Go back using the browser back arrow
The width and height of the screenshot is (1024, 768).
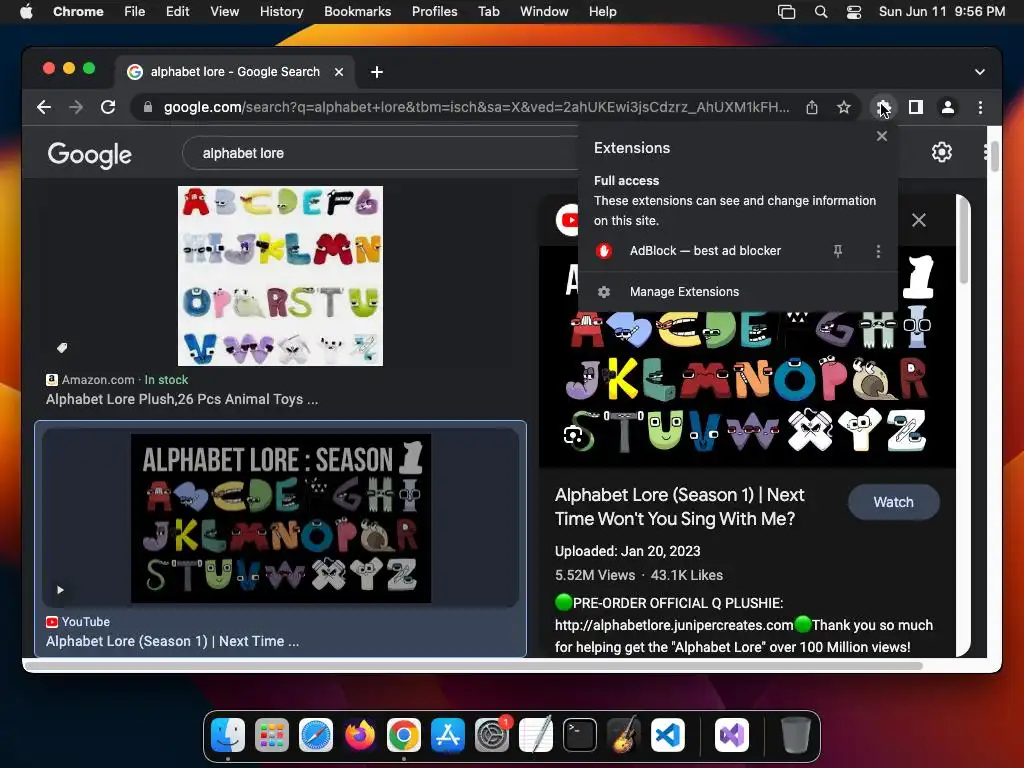(x=44, y=107)
